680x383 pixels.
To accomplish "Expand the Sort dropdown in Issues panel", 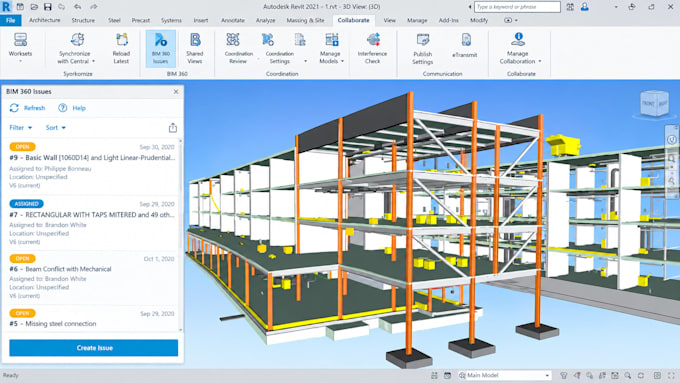I will [x=56, y=128].
